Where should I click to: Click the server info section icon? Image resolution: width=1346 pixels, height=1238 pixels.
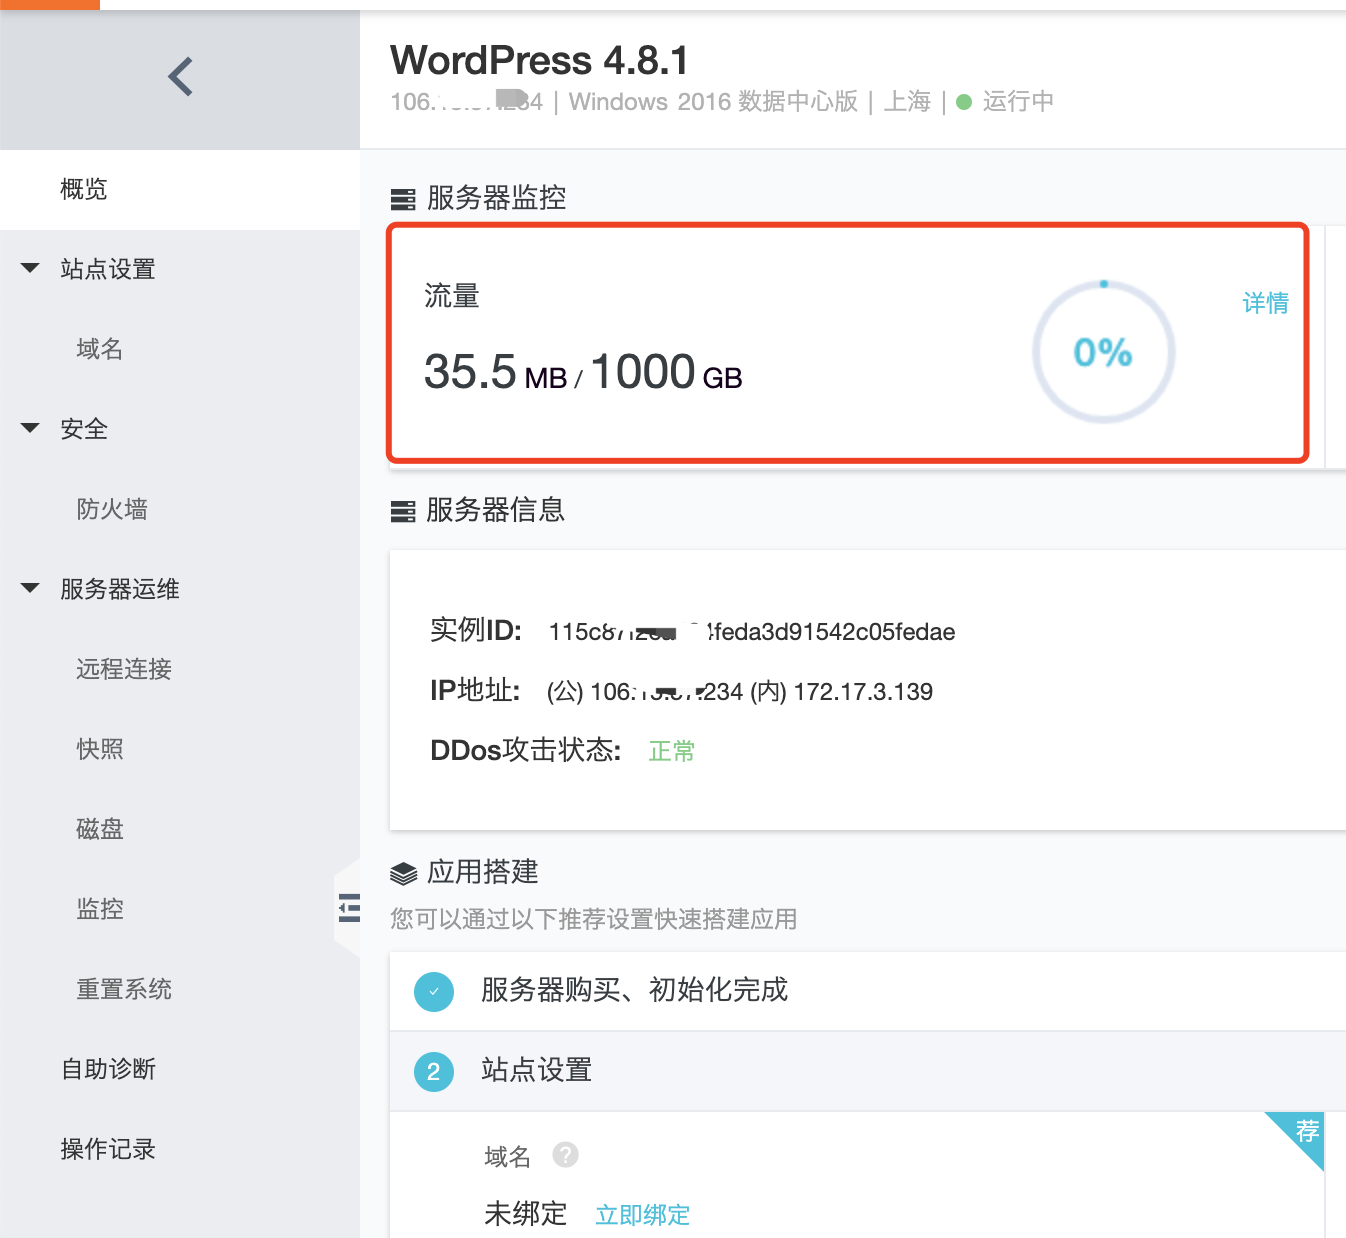pos(403,512)
